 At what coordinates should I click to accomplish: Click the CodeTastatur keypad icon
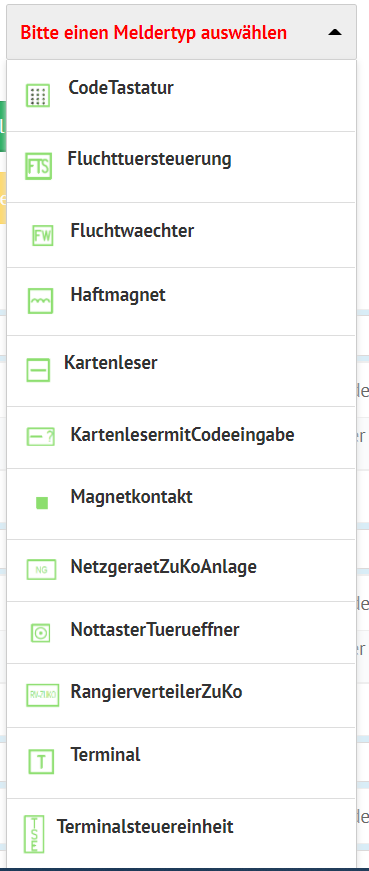tap(38, 96)
